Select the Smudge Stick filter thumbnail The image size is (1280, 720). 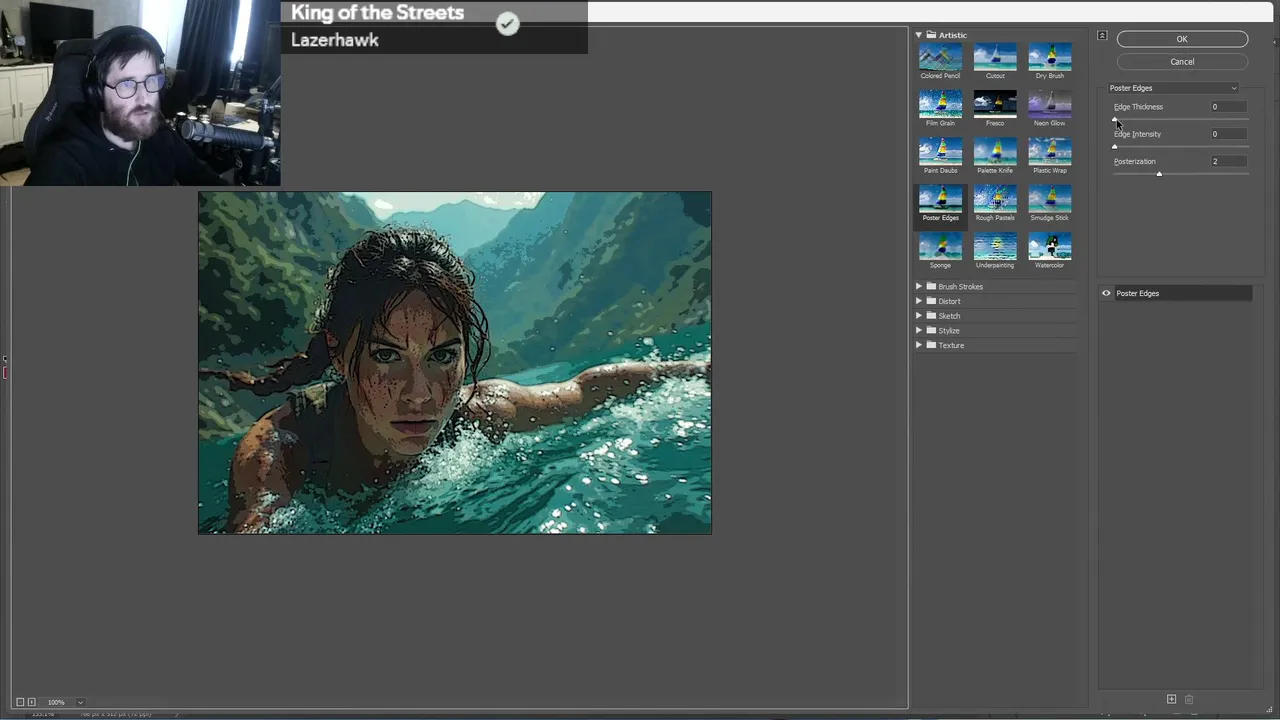tap(1049, 199)
